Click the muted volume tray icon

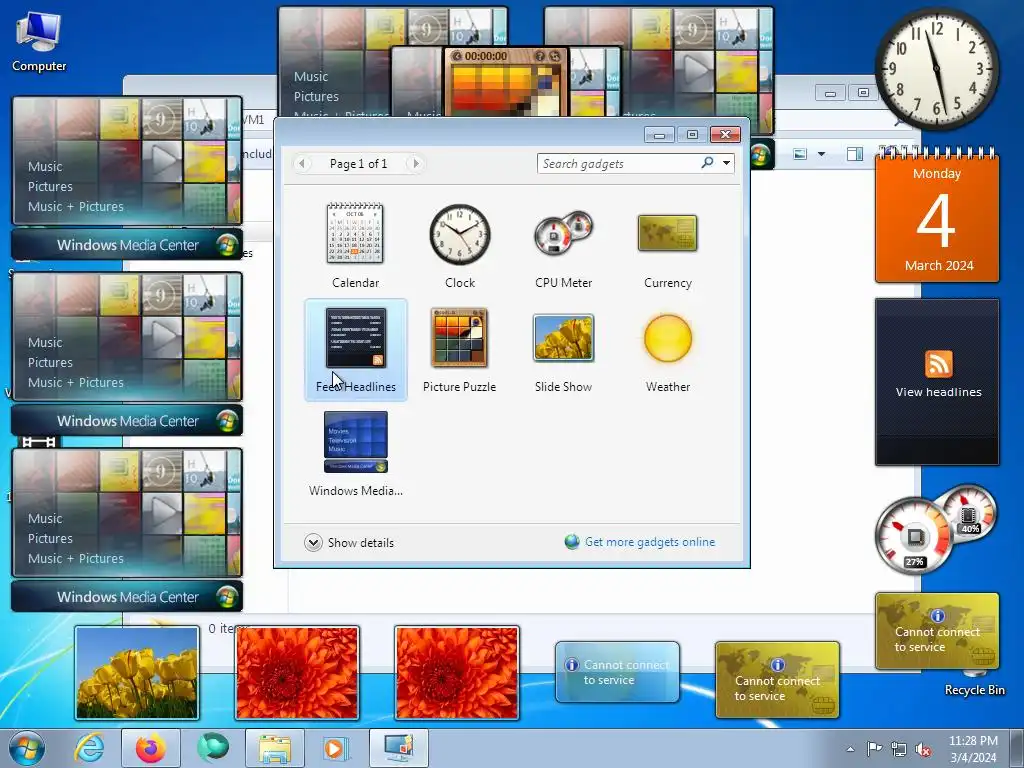(923, 749)
